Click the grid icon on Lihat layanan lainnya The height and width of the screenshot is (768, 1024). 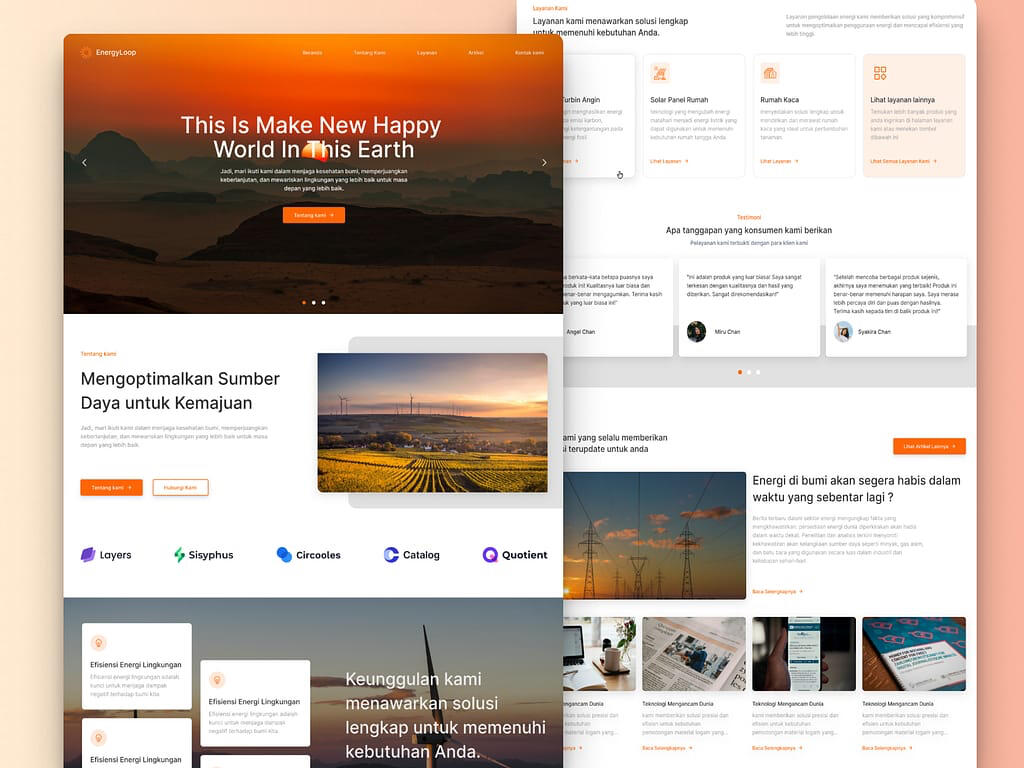(880, 73)
